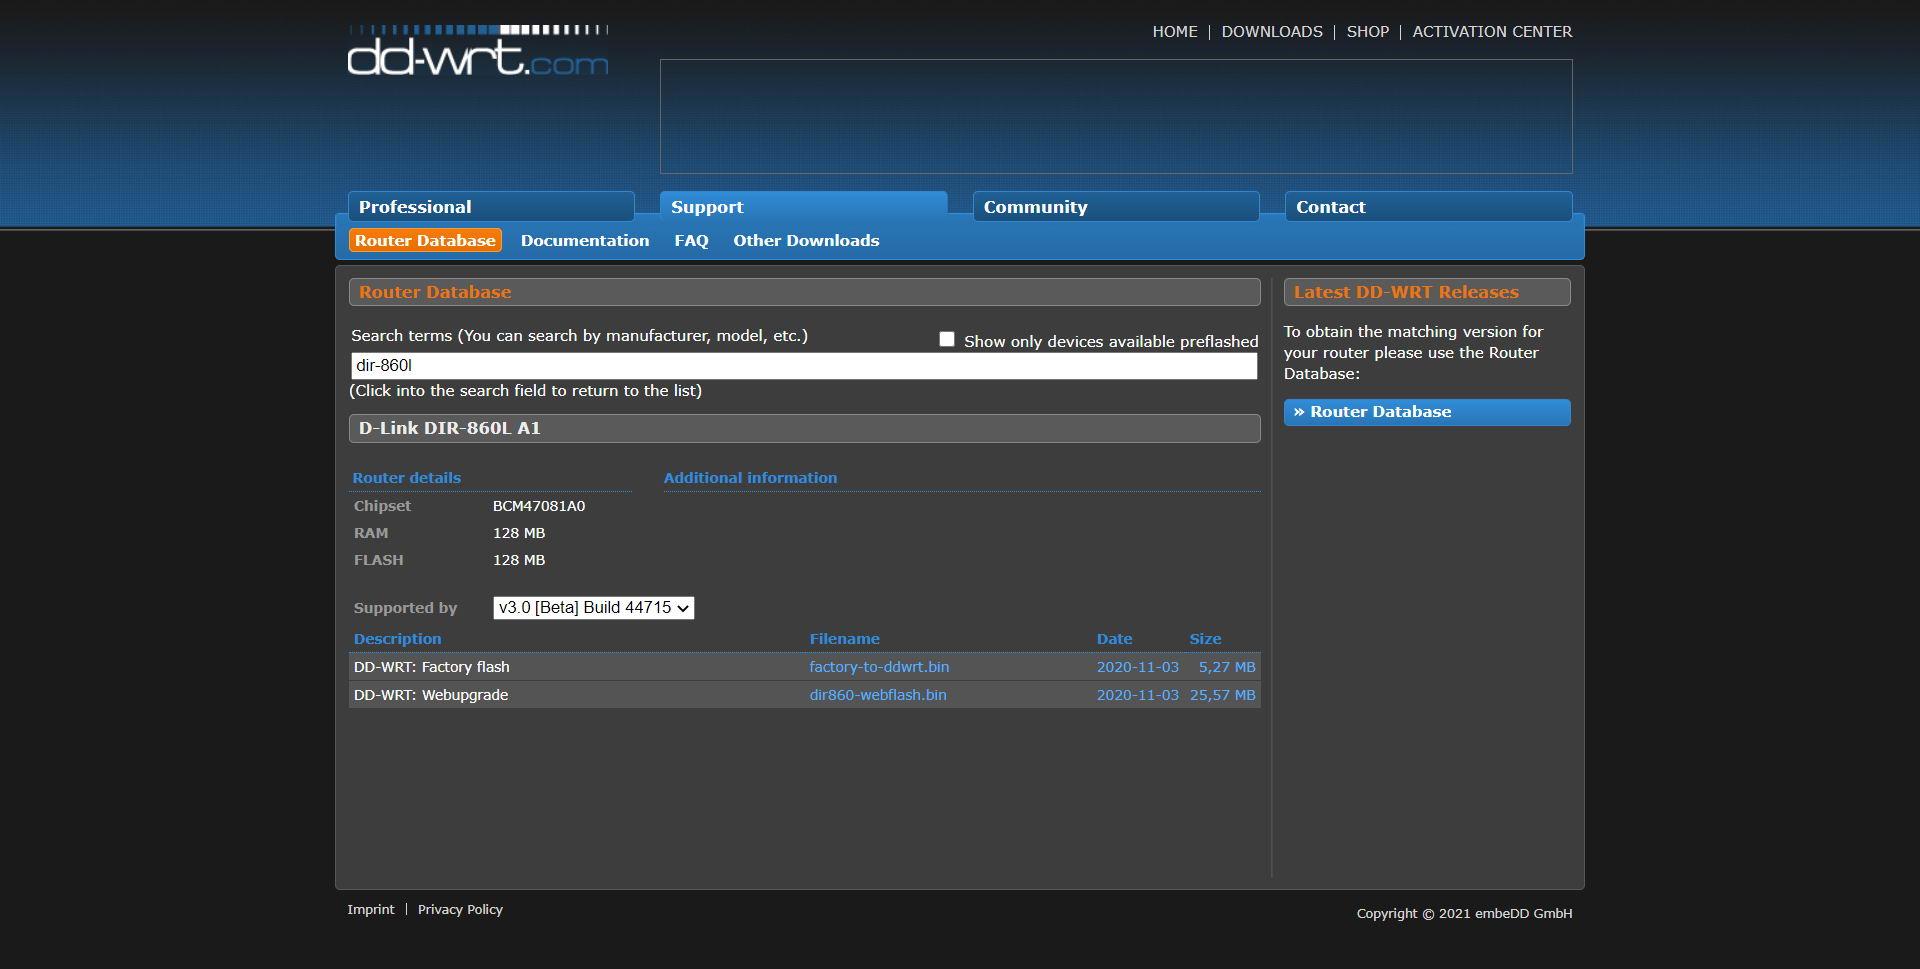1920x969 pixels.
Task: Click into the router search field
Action: click(804, 366)
